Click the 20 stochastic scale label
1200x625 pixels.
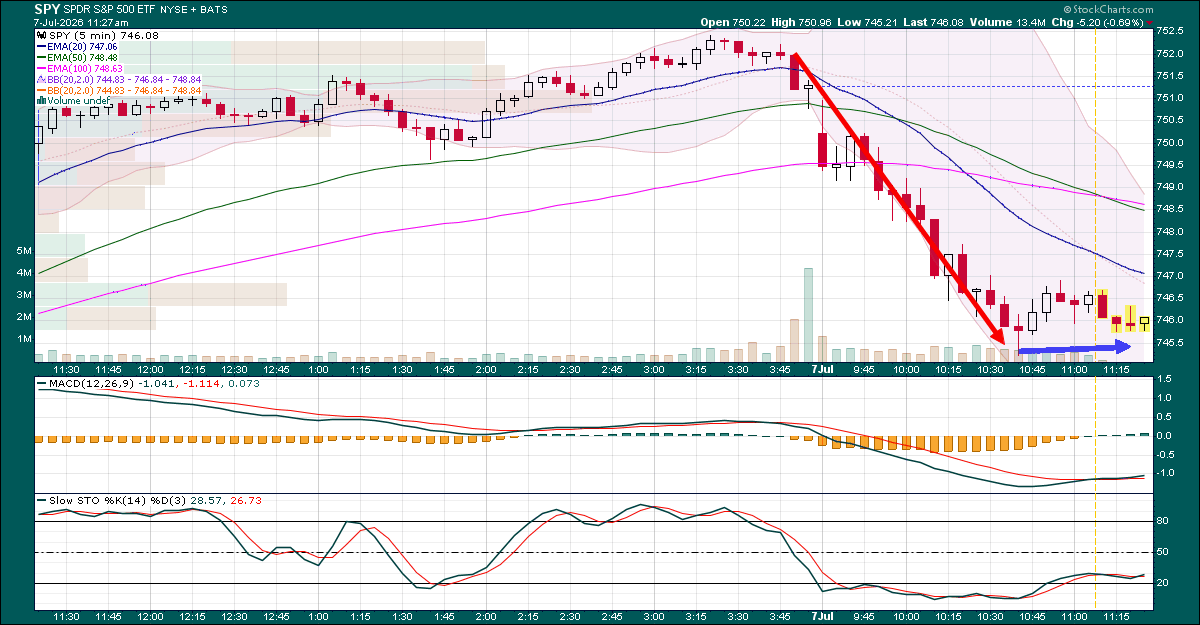coord(1162,583)
